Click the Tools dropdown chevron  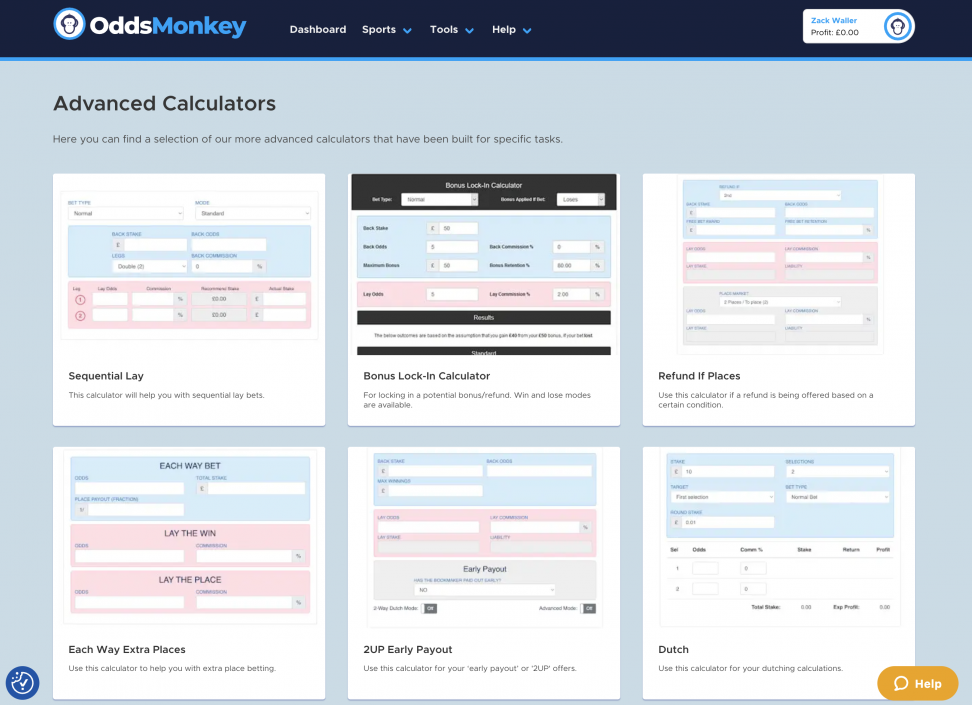[x=469, y=30]
